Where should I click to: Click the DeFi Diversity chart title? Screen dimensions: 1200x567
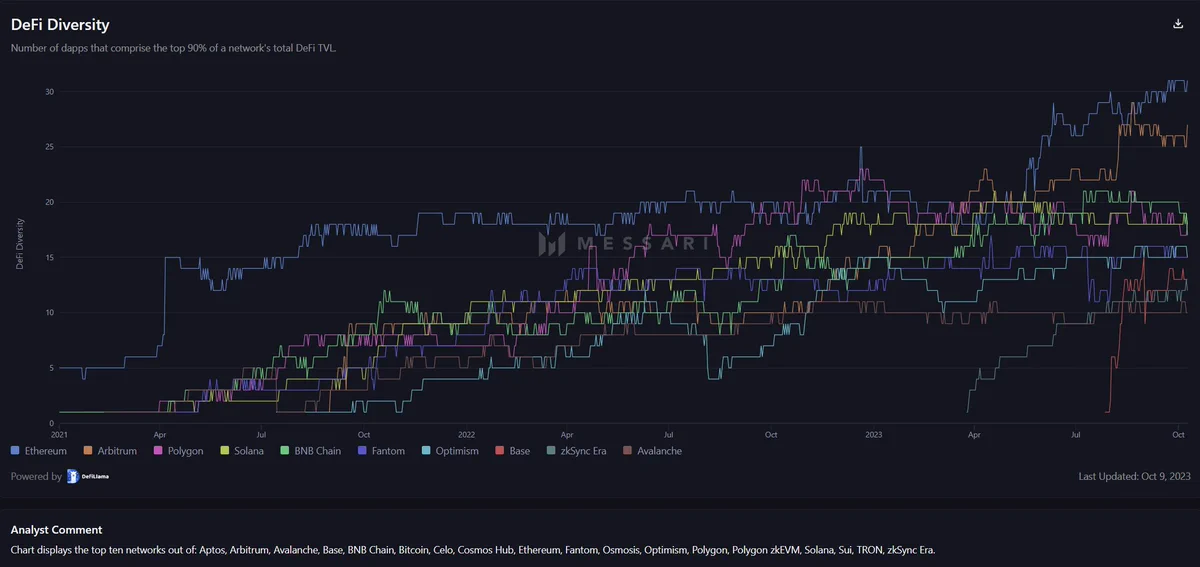click(x=60, y=25)
